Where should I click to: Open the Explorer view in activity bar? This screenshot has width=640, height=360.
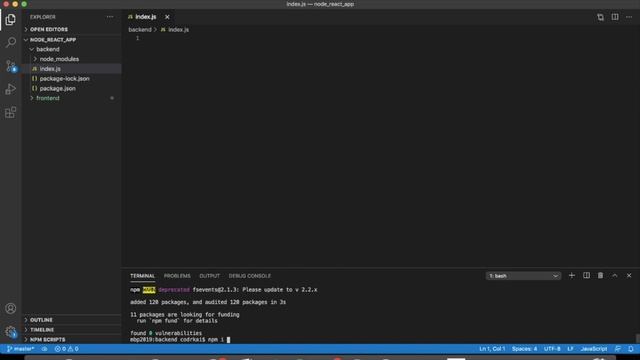[x=11, y=19]
